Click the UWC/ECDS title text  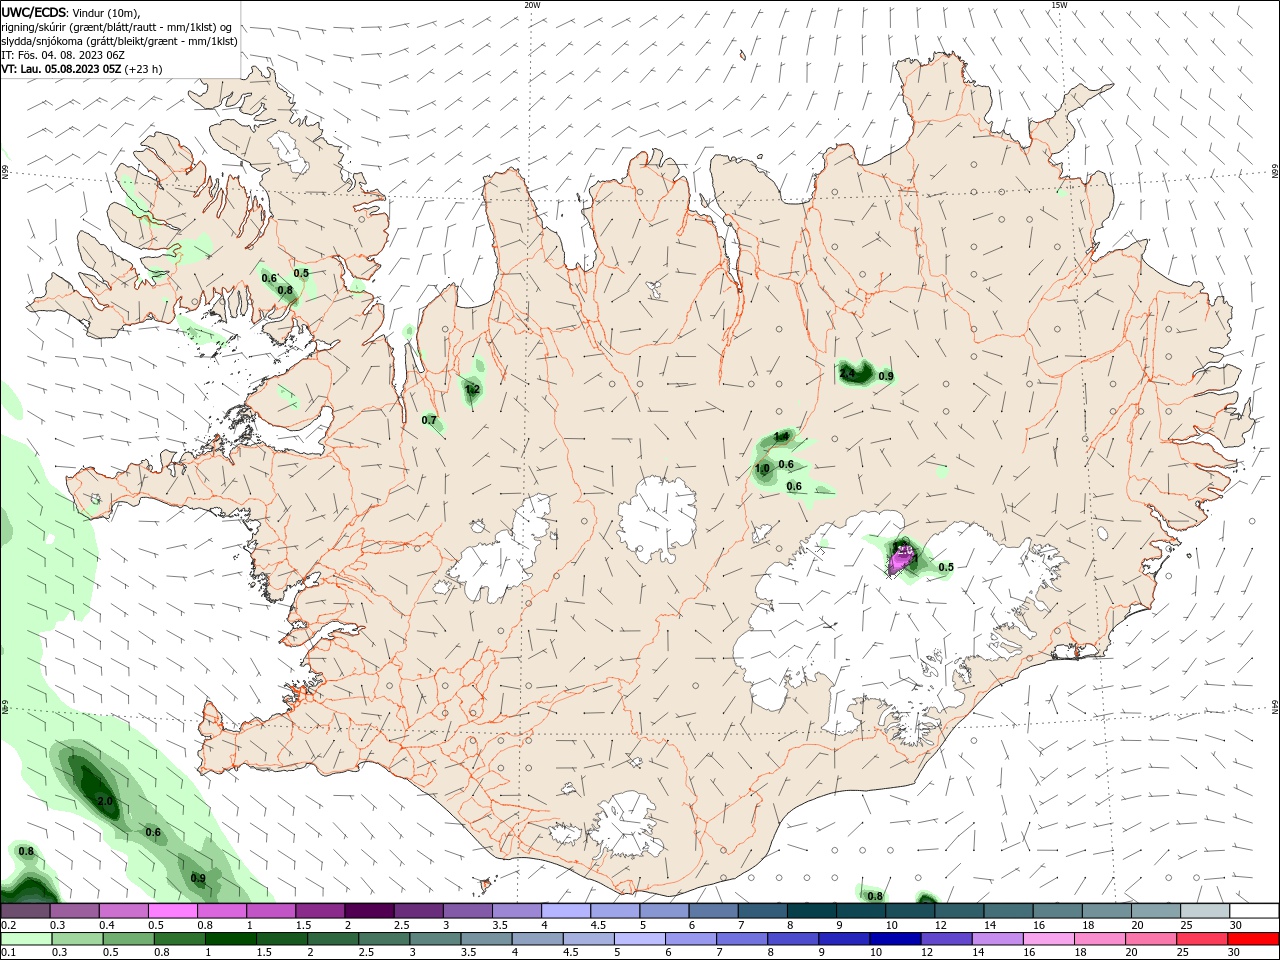click(33, 13)
